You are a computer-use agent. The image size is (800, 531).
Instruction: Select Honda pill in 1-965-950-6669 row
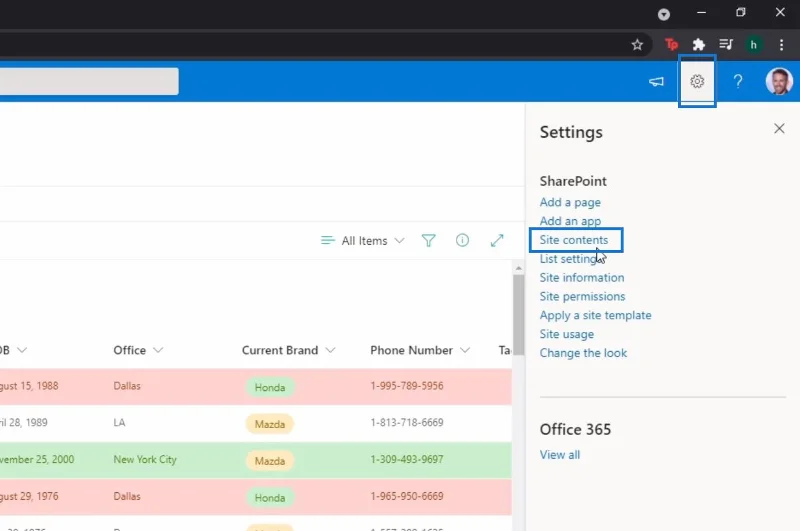(270, 497)
